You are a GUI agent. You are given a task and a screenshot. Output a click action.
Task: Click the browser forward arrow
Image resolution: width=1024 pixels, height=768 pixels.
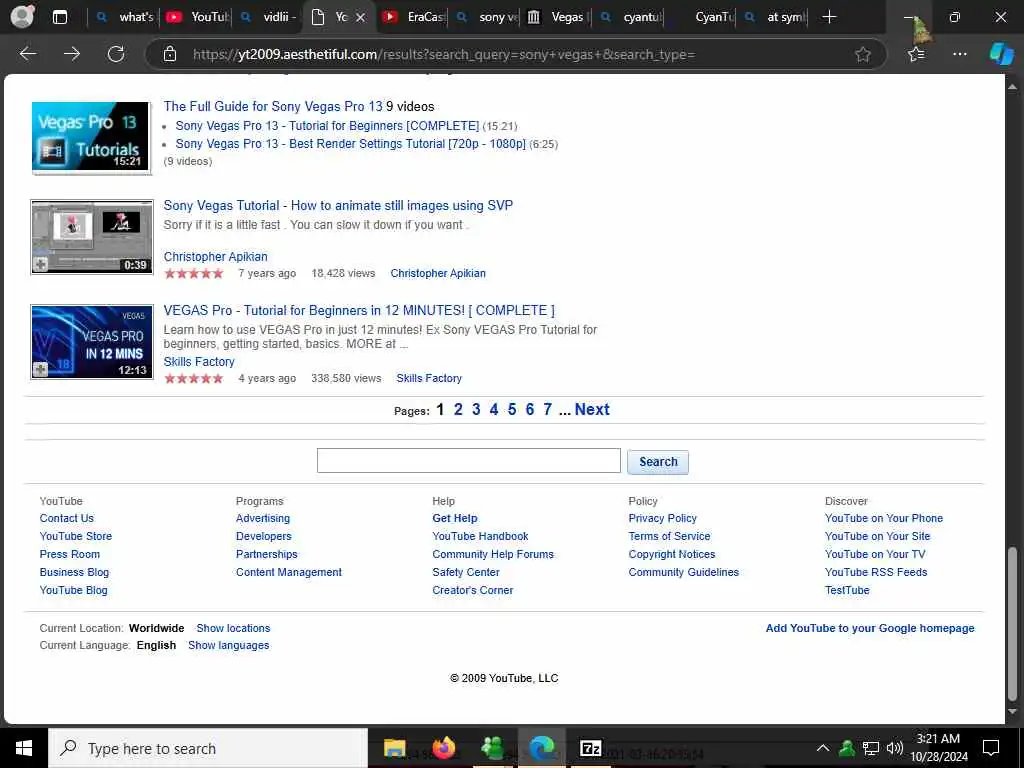click(x=72, y=54)
